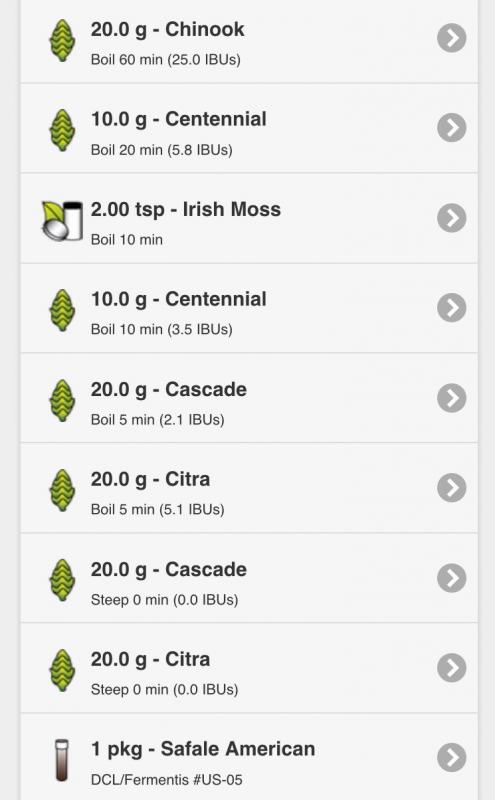Tap the hop icon for Citra Steep
This screenshot has width=495, height=800.
(62, 670)
